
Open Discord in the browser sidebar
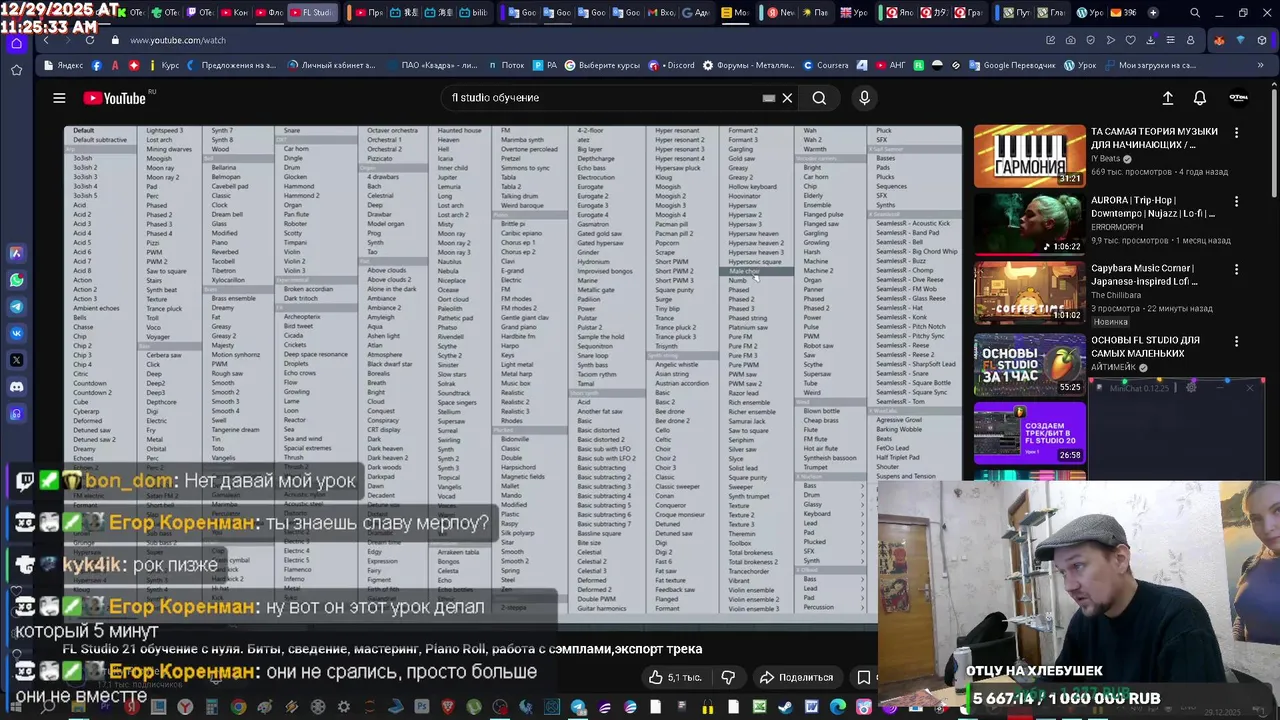click(x=16, y=387)
